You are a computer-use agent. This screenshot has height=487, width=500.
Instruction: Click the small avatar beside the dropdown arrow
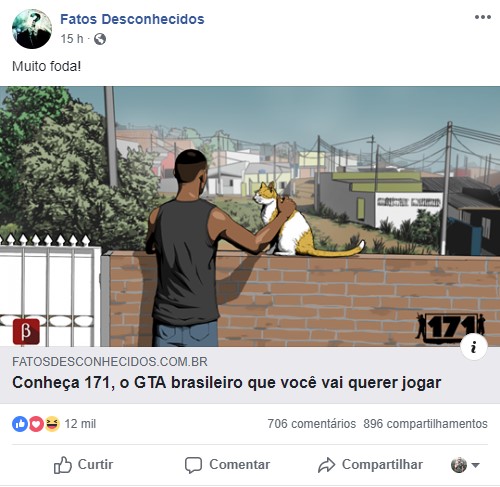coord(459,465)
